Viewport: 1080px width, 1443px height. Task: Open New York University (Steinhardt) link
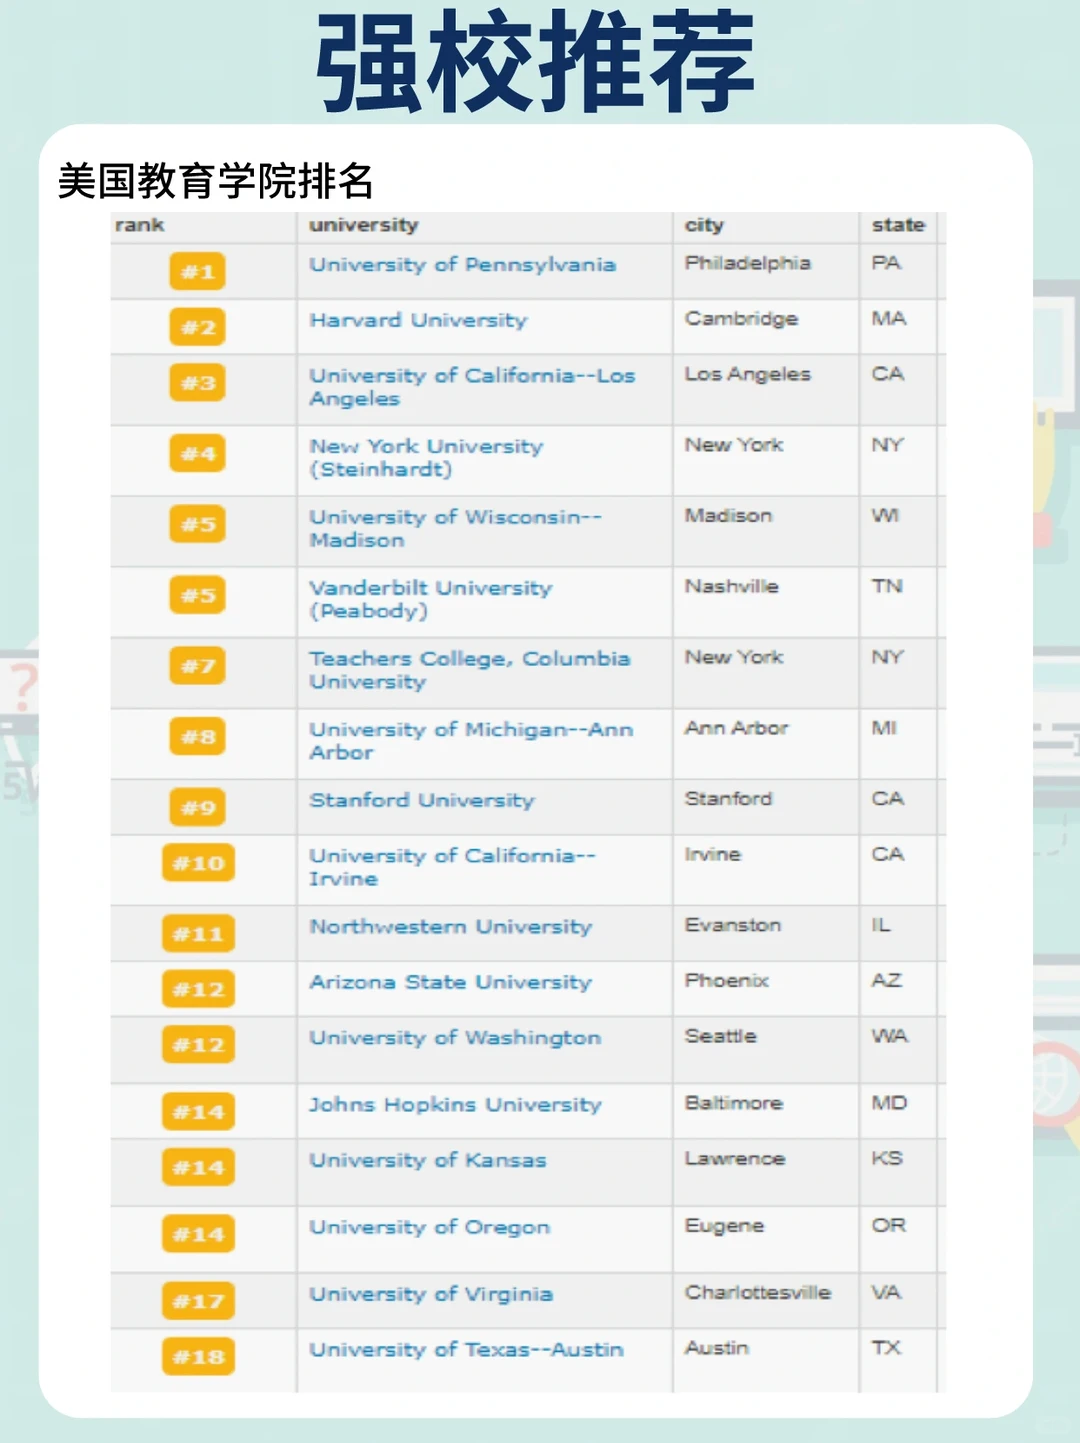click(426, 458)
